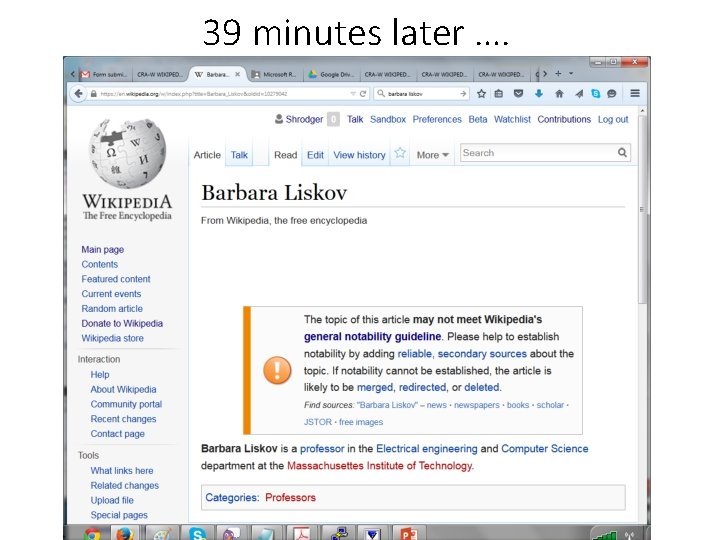Open the Shrodger user page
The height and width of the screenshot is (540, 720).
point(304,119)
